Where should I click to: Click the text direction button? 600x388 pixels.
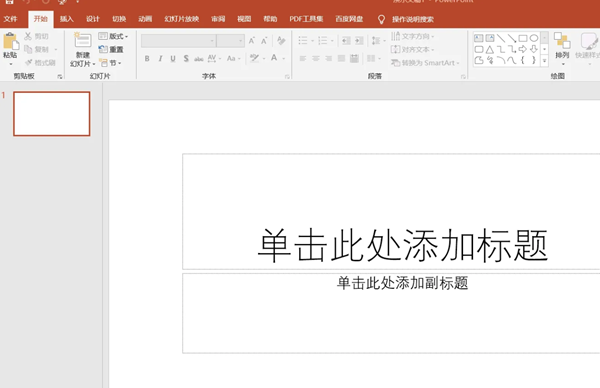coord(412,36)
